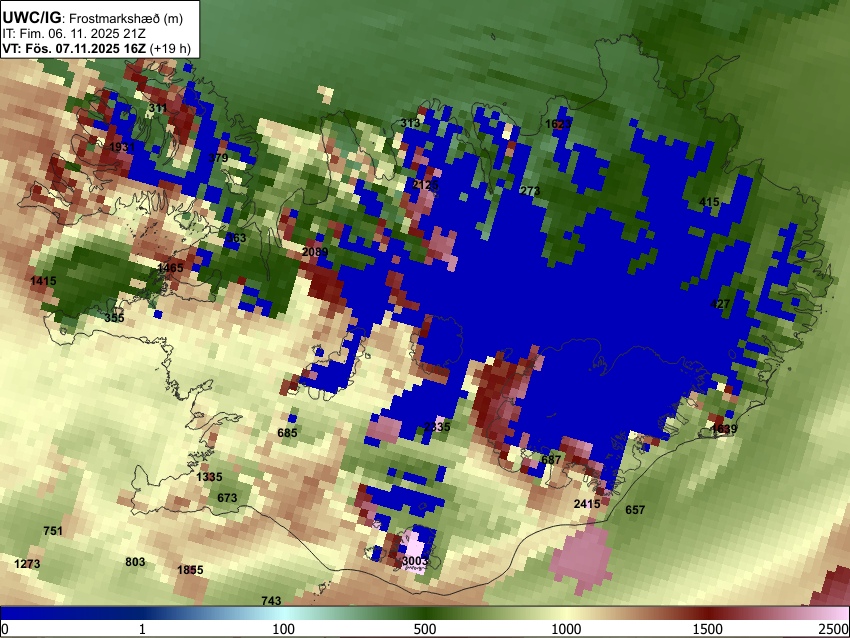
Task: Click the map value 427
Action: tap(720, 304)
